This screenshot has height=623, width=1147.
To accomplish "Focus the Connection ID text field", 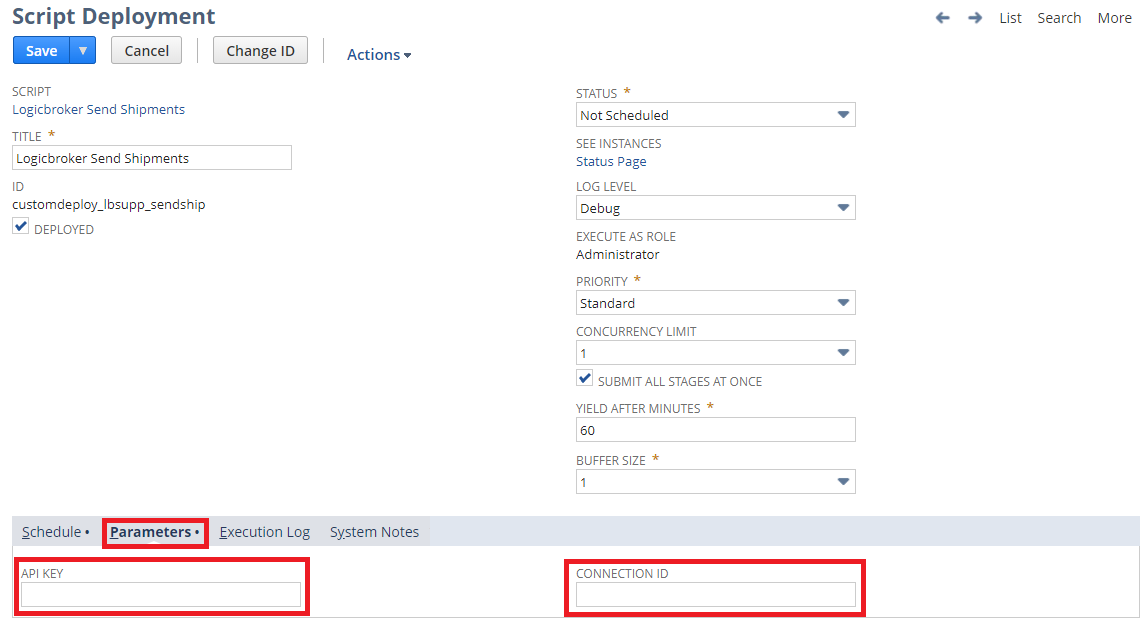I will point(715,595).
